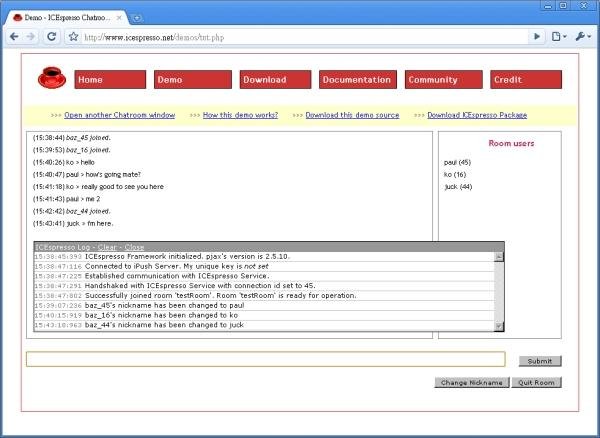Open a new browser tab

click(x=137, y=18)
